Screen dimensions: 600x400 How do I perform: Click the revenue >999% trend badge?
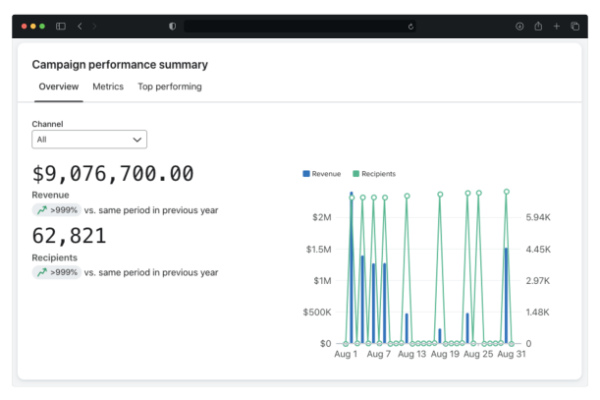point(56,210)
